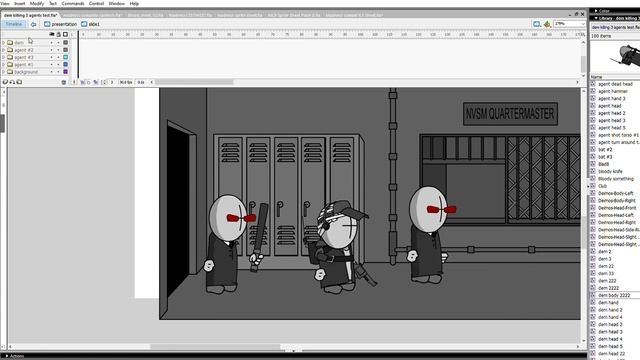Collapse the Library panel
Image resolution: width=640 pixels, height=360 pixels.
(x=596, y=18)
